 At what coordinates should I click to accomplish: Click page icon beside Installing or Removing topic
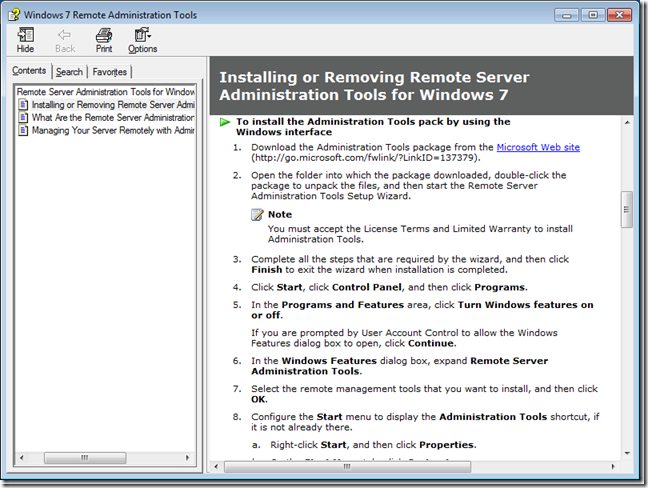click(23, 105)
